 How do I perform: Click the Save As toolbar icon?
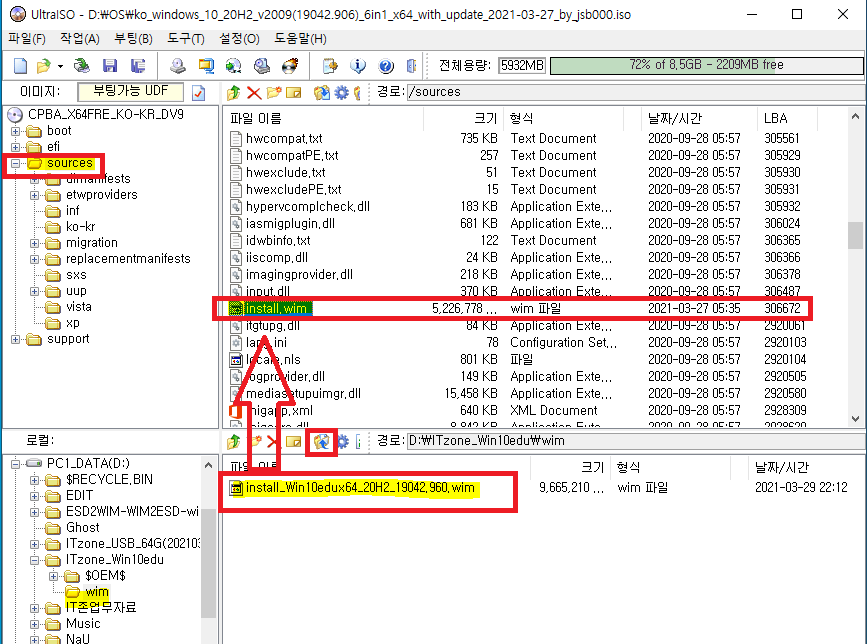pos(138,66)
